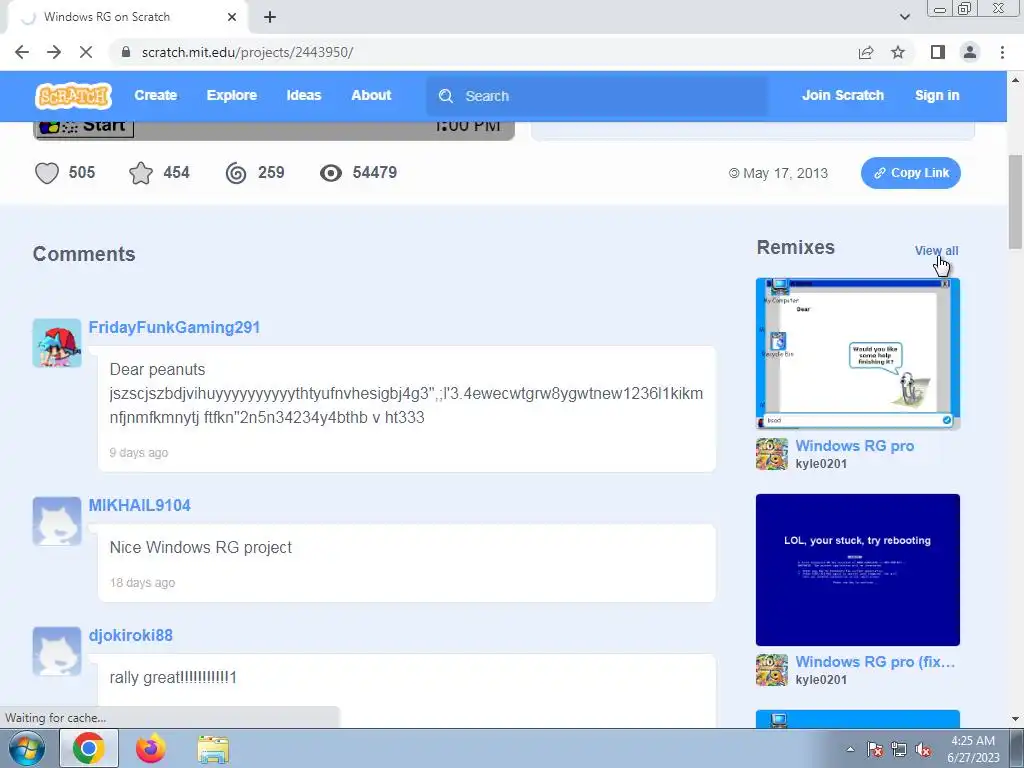Open the blue screen remix thumbnail
Screen dimensions: 1024x768
pos(857,570)
